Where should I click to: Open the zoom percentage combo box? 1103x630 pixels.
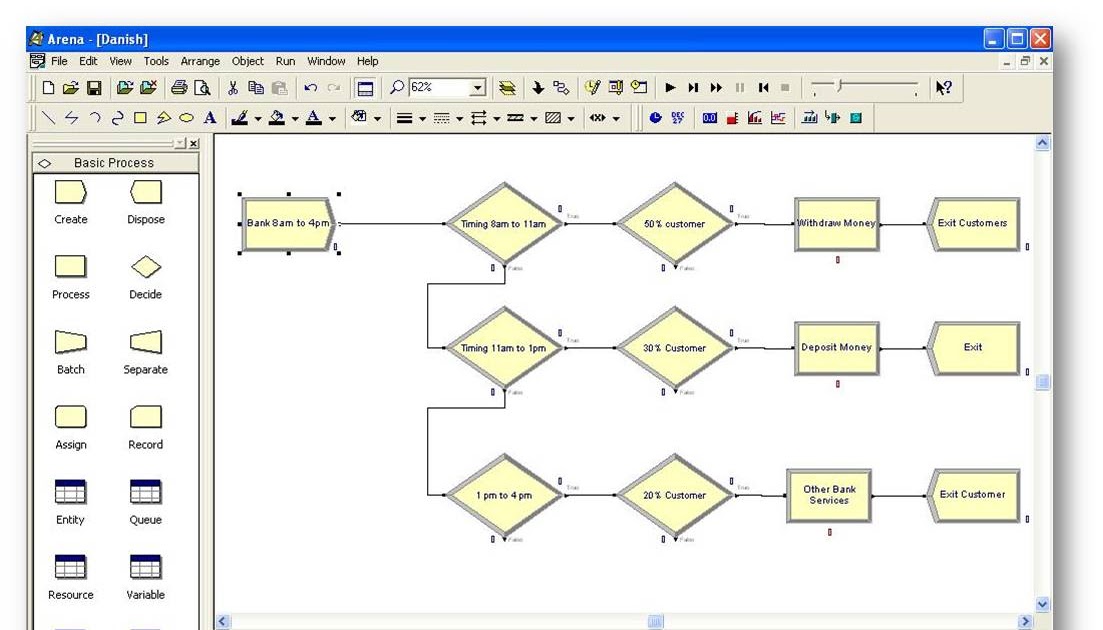478,87
